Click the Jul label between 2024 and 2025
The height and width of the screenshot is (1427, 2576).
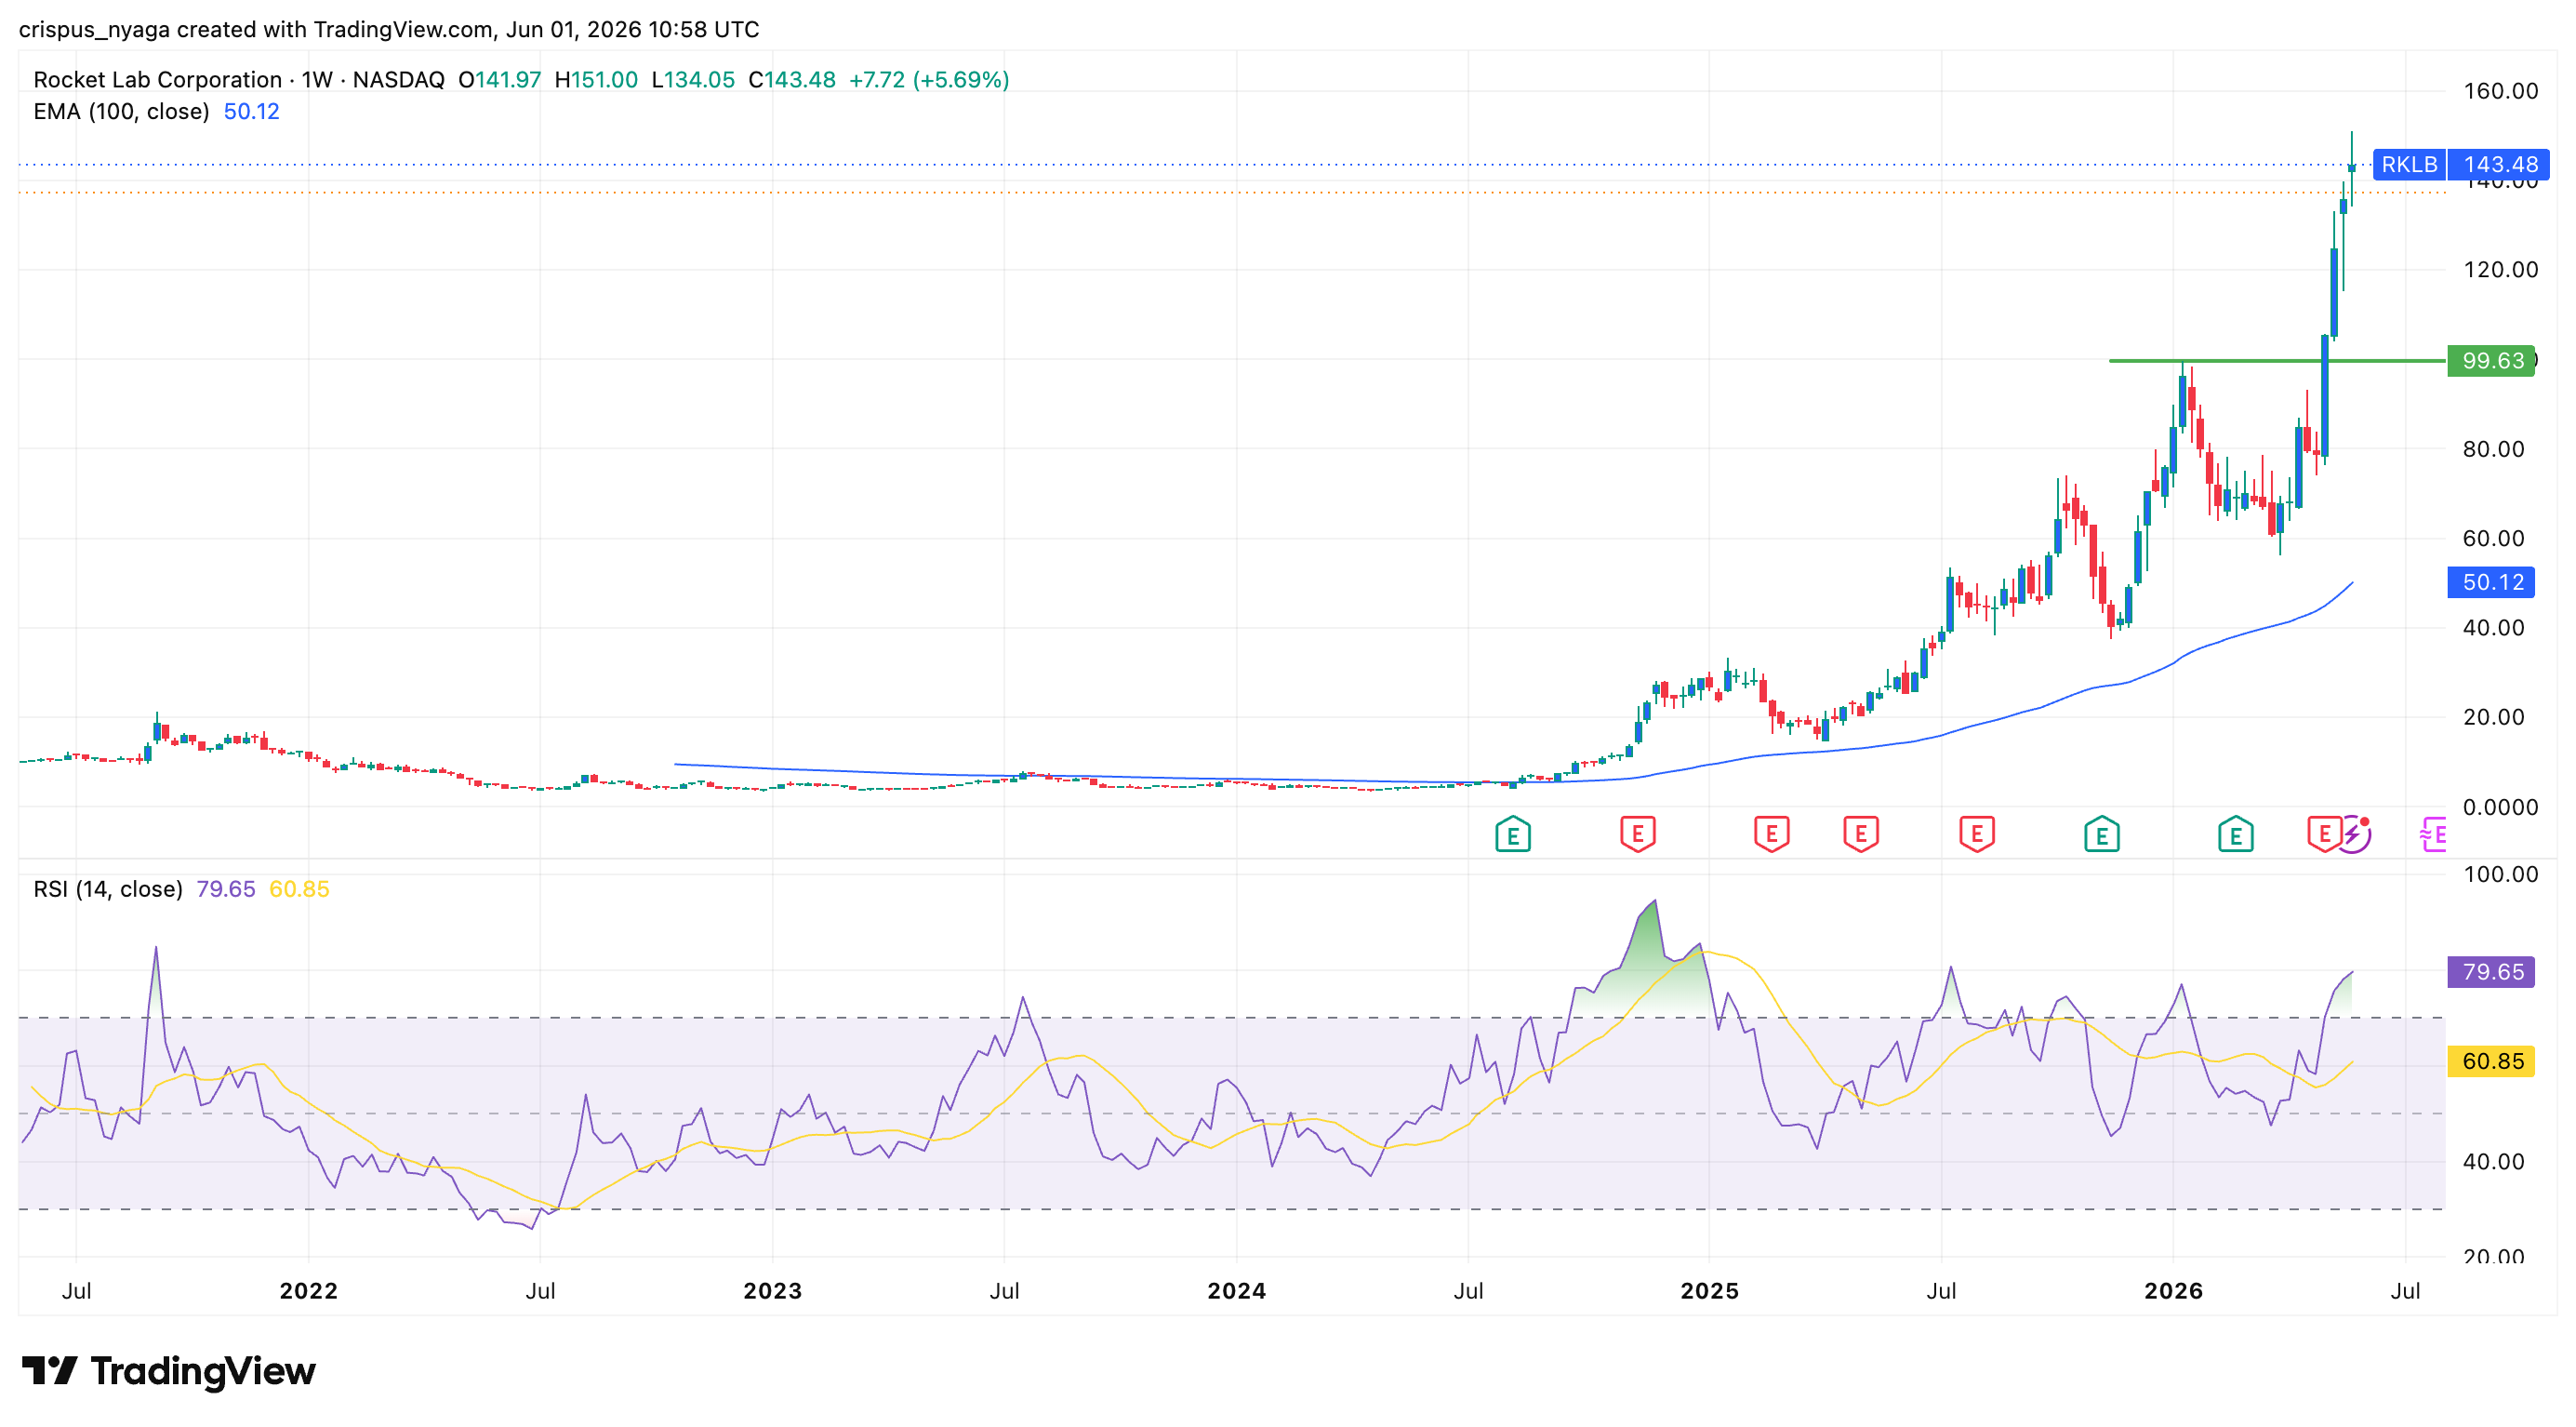tap(1468, 1291)
